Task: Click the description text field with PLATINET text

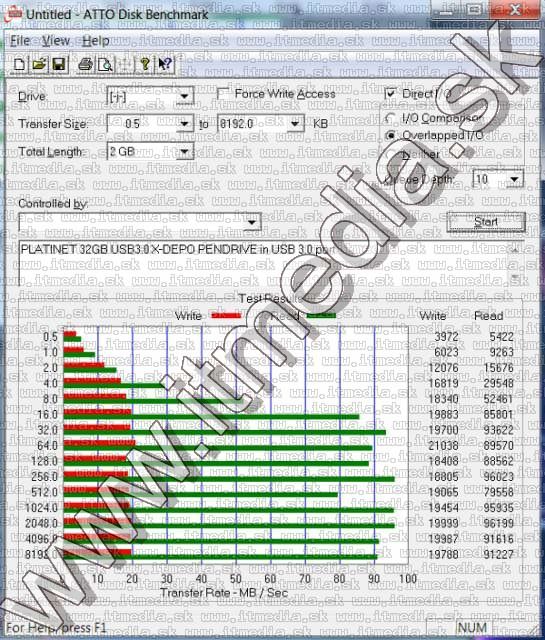Action: [263, 263]
